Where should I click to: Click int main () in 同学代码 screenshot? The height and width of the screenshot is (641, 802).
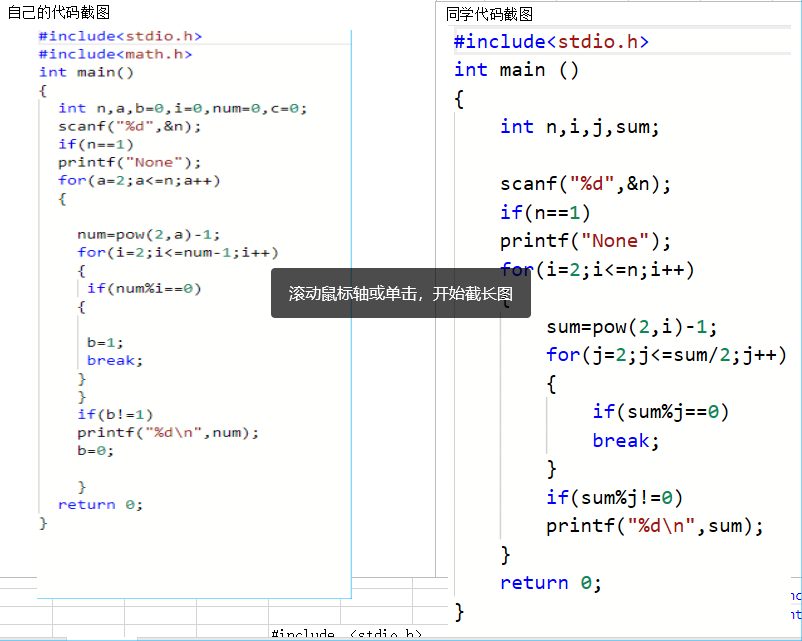pos(517,70)
